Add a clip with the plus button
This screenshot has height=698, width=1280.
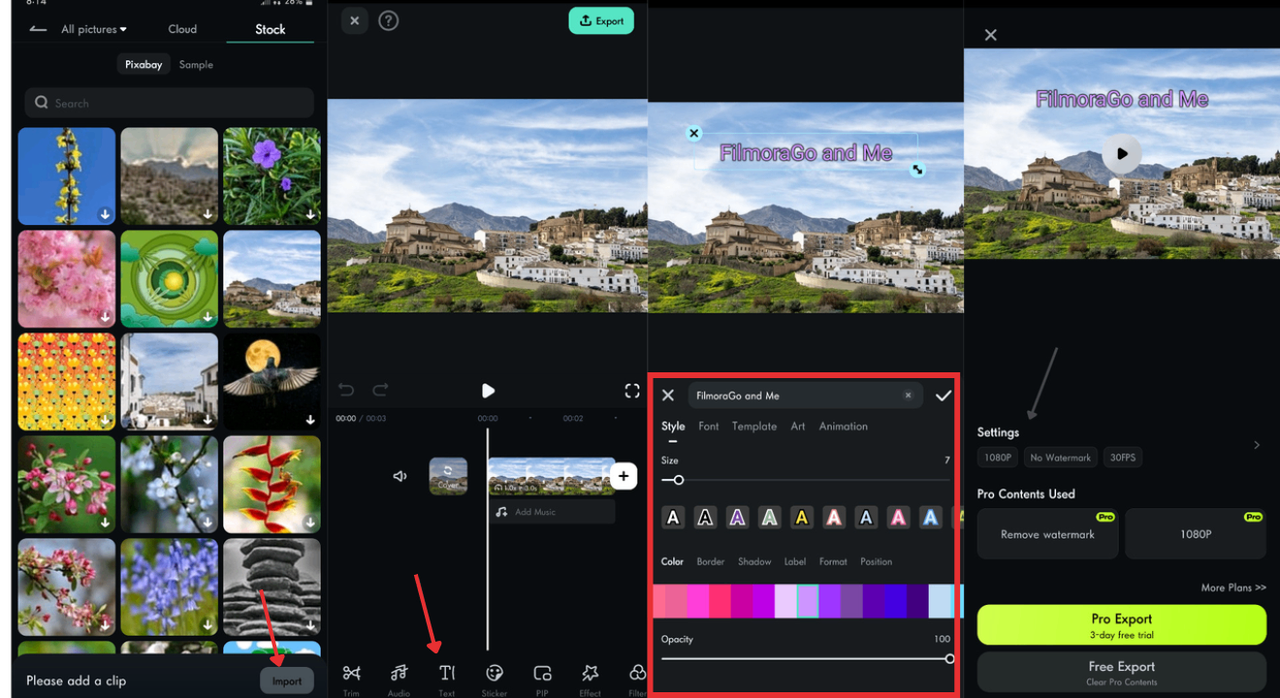[x=623, y=476]
